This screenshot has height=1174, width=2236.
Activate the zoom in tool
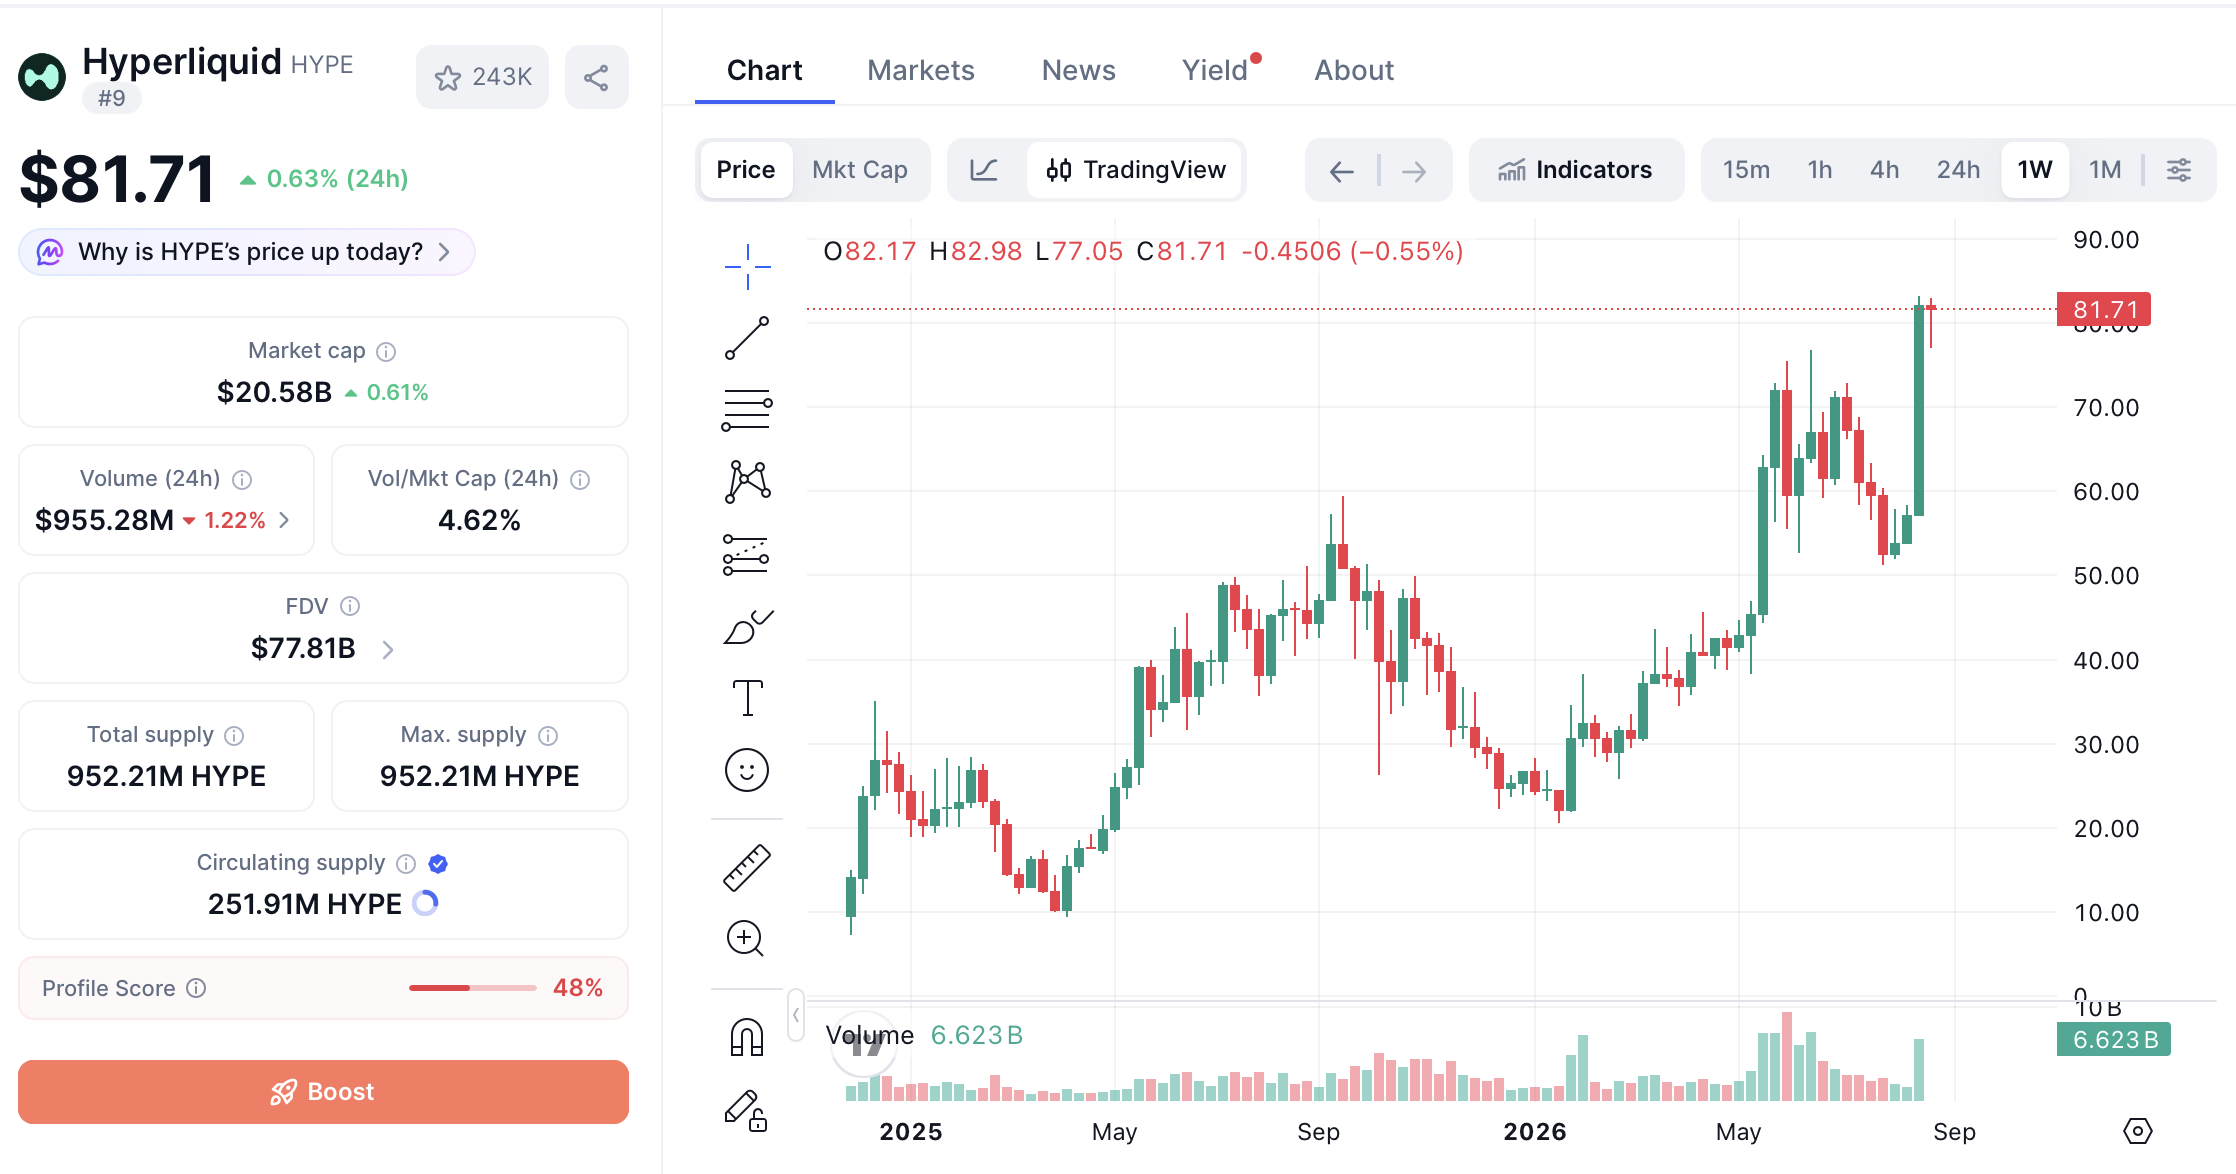click(745, 939)
